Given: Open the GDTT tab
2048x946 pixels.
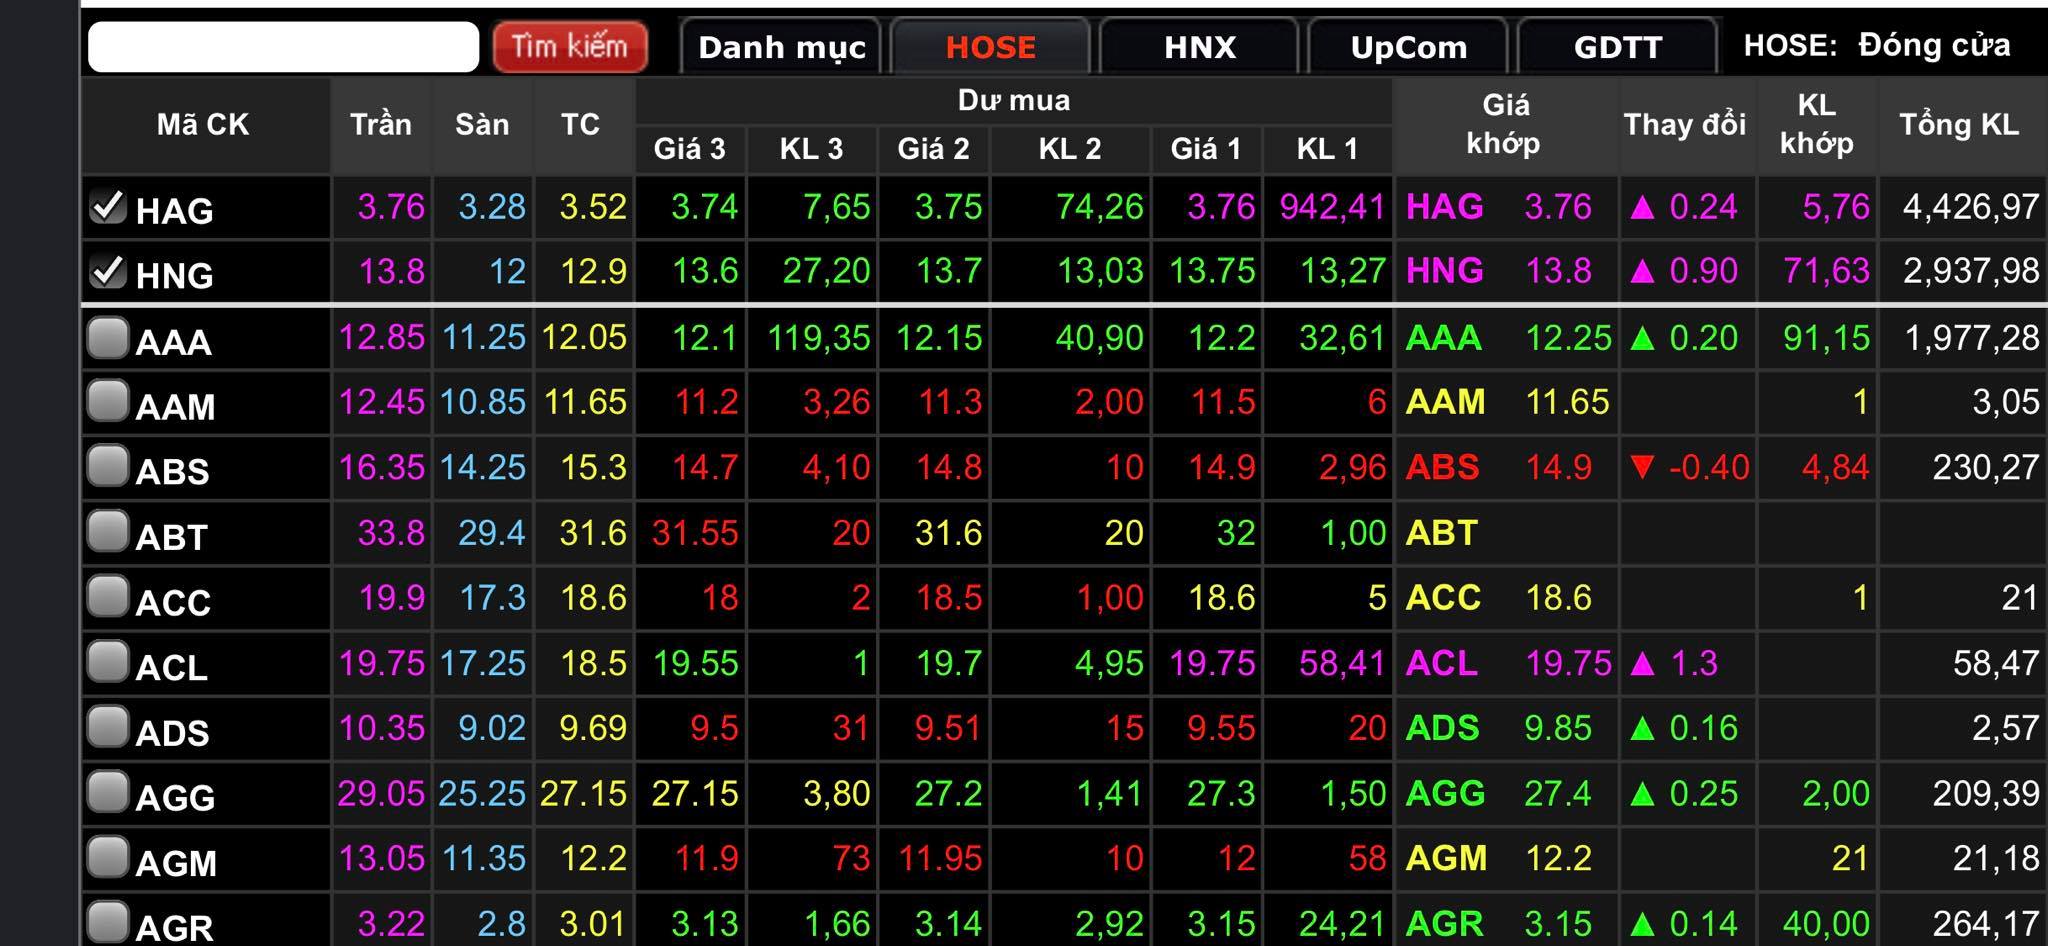Looking at the screenshot, I should coord(1617,47).
